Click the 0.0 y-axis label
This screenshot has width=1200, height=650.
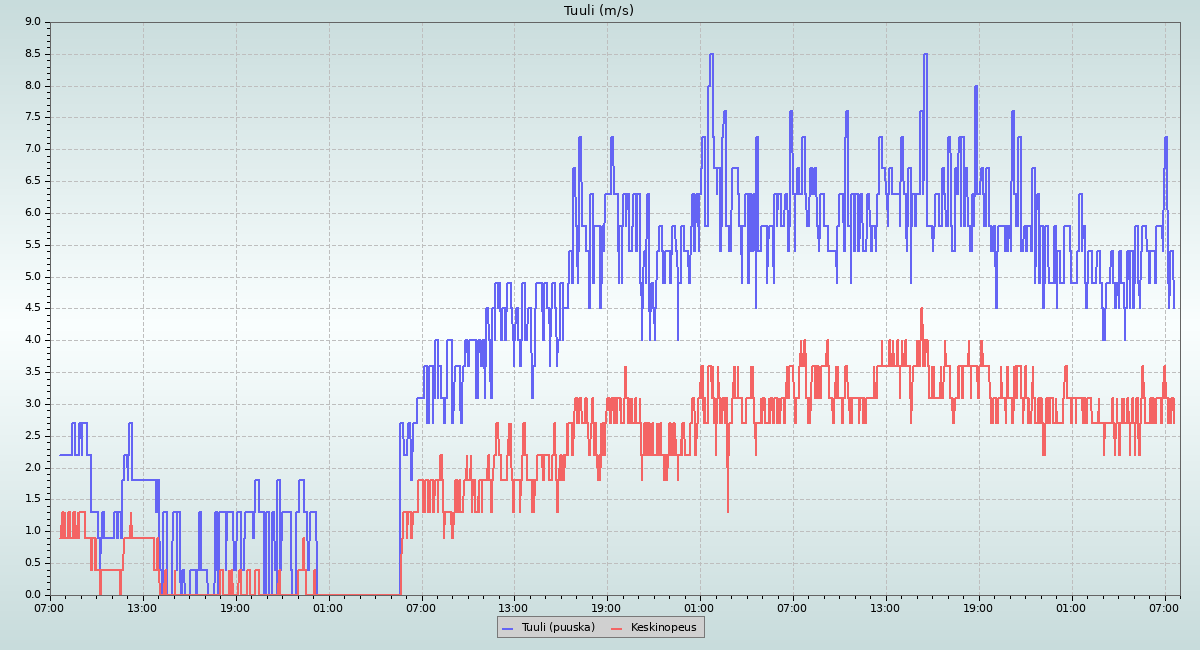tap(32, 595)
